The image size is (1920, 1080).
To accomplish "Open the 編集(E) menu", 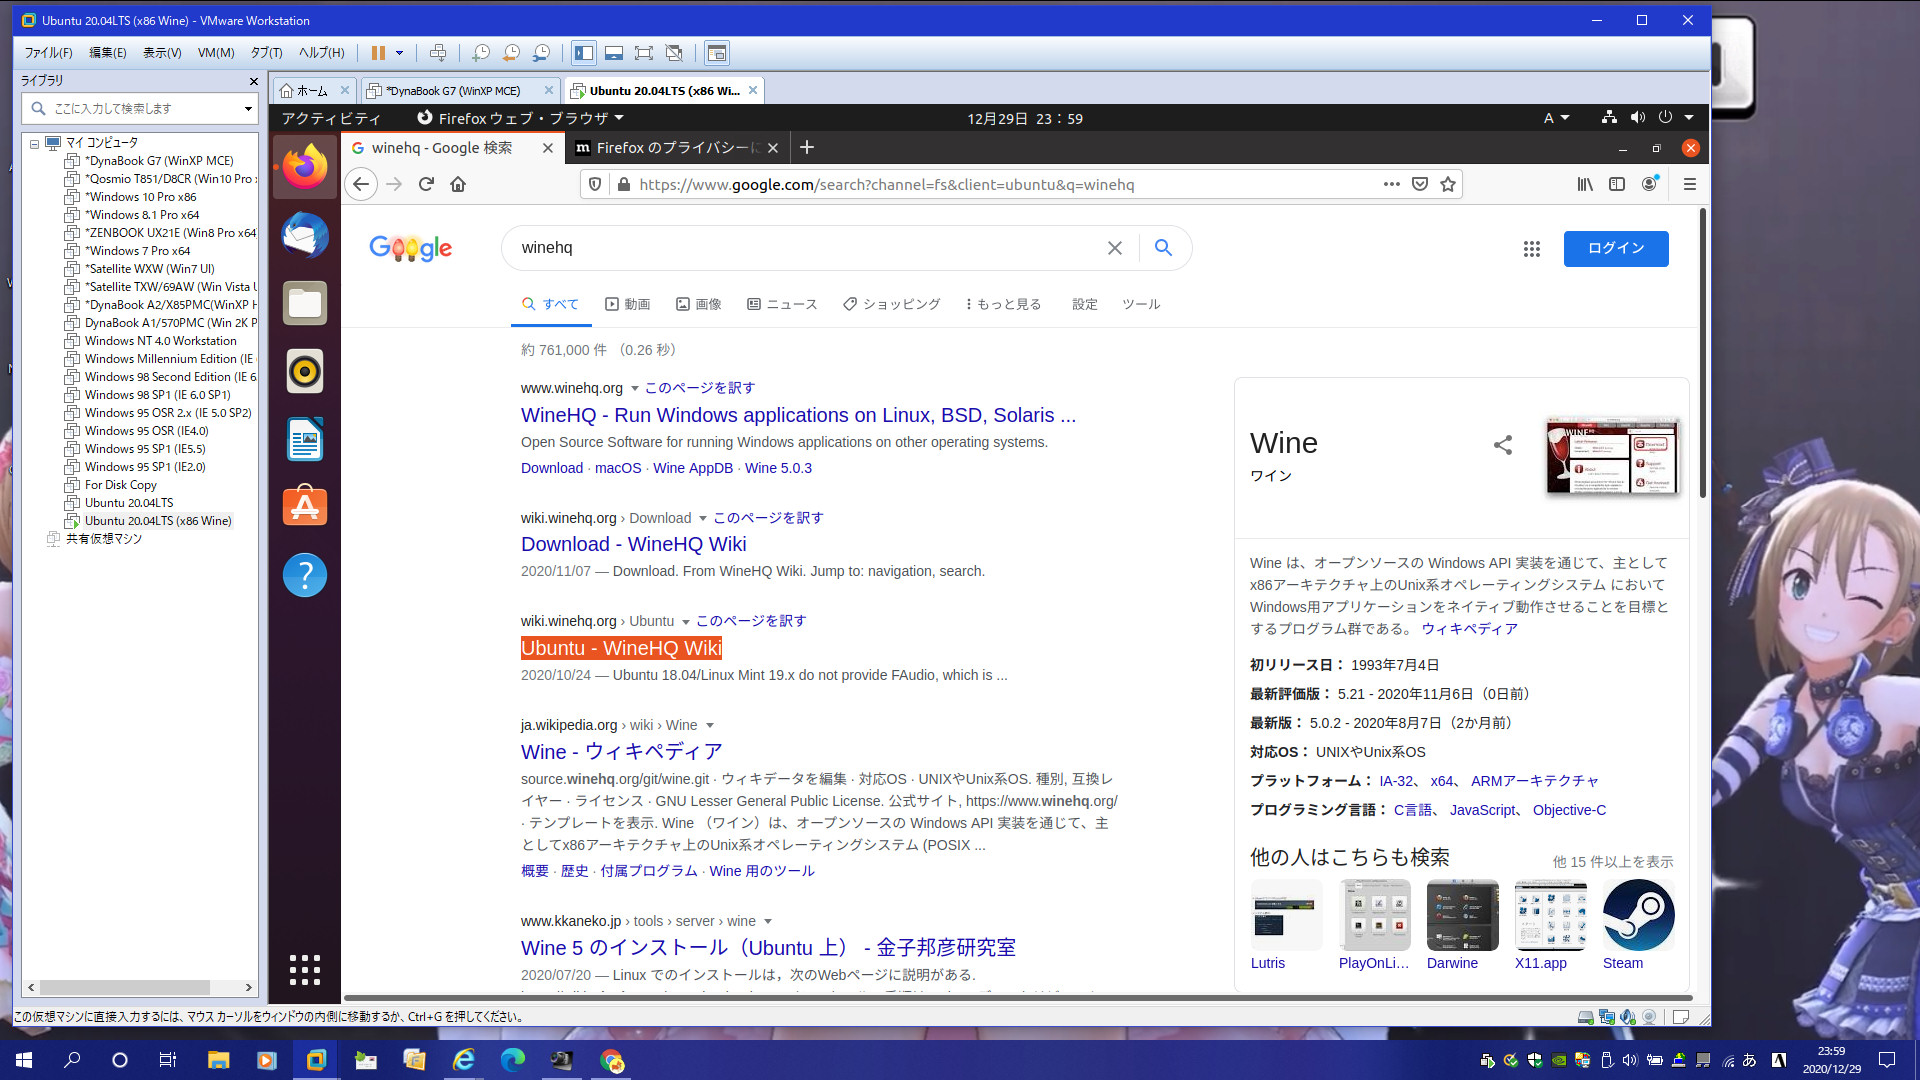I will pos(107,53).
